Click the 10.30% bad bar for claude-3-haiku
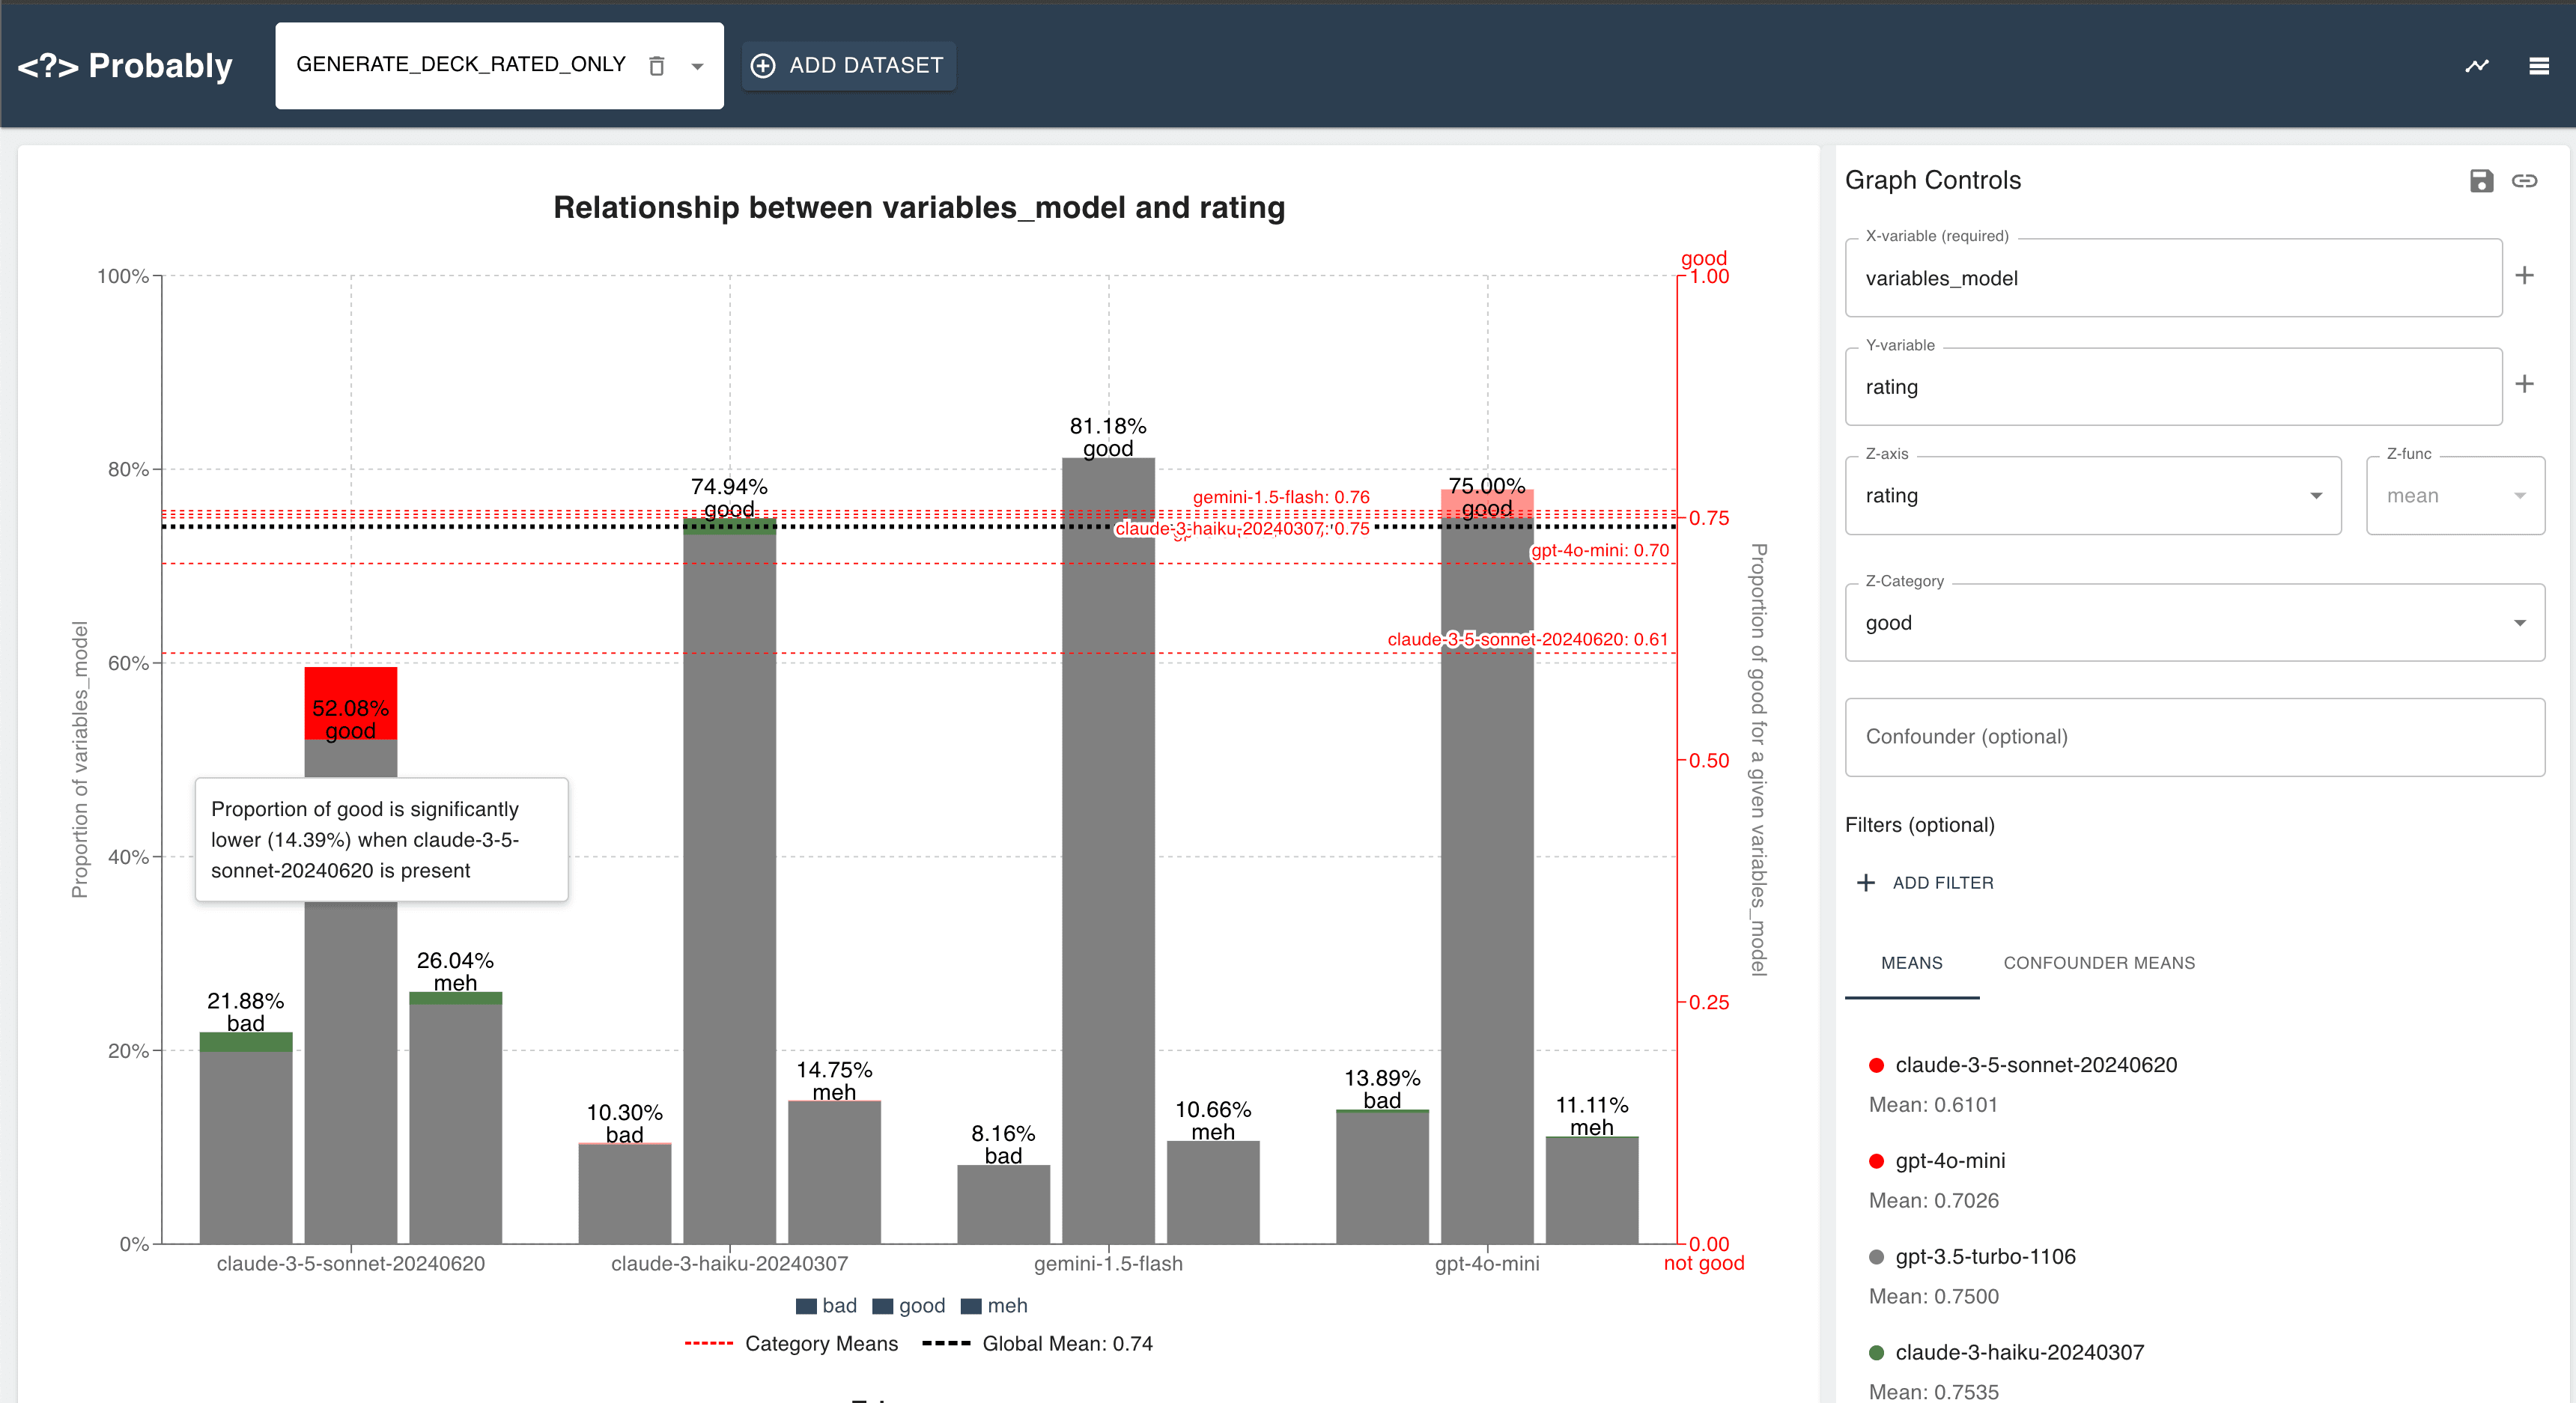This screenshot has width=2576, height=1403. pos(624,1194)
